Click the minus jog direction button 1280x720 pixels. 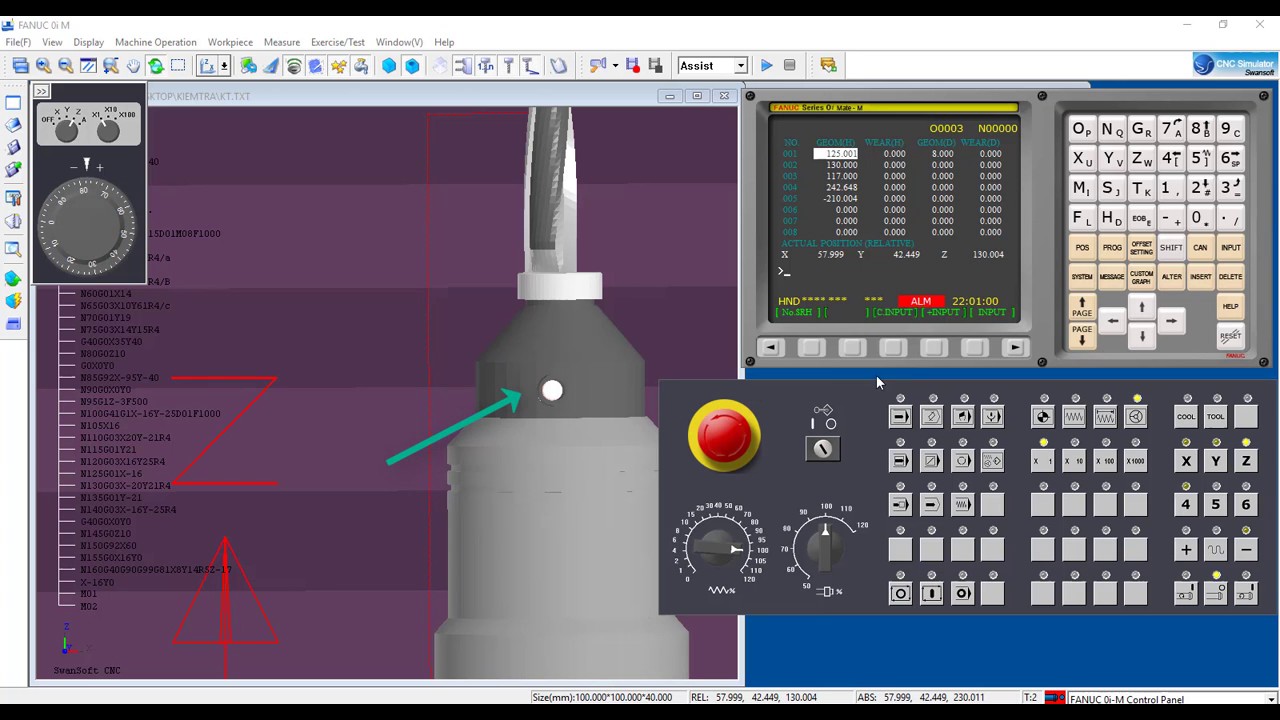click(x=1246, y=549)
